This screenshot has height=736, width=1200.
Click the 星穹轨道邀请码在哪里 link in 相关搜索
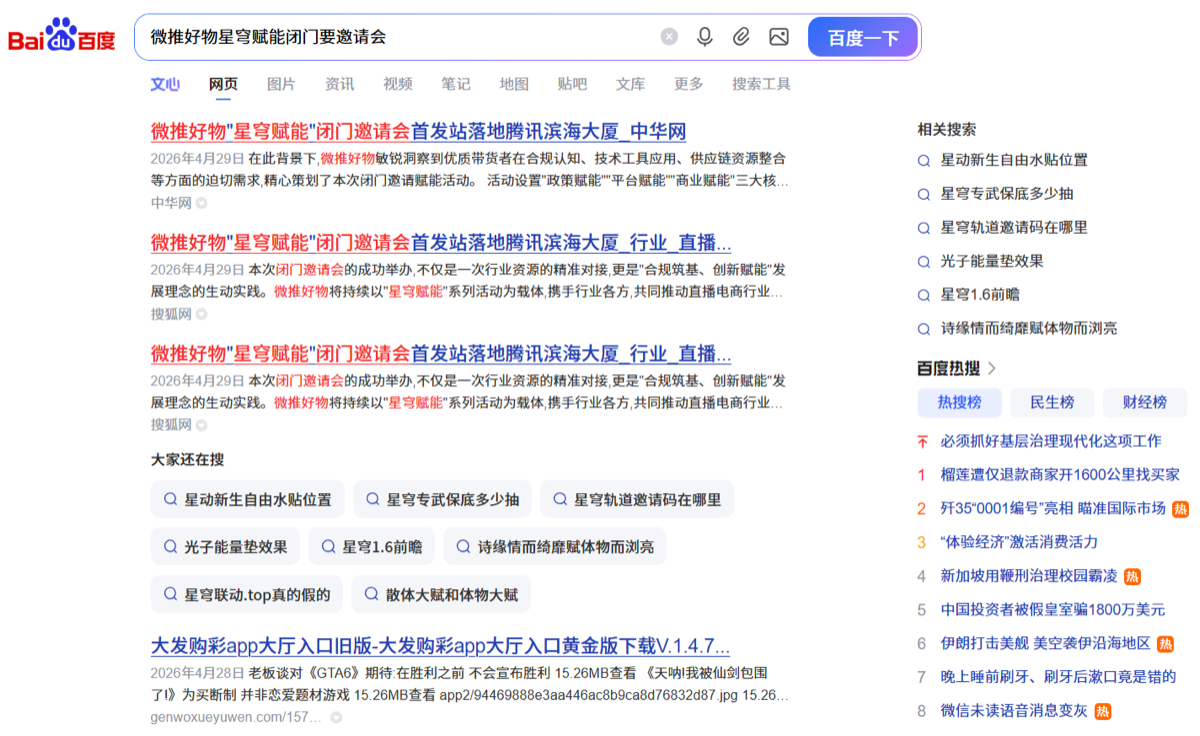1014,227
